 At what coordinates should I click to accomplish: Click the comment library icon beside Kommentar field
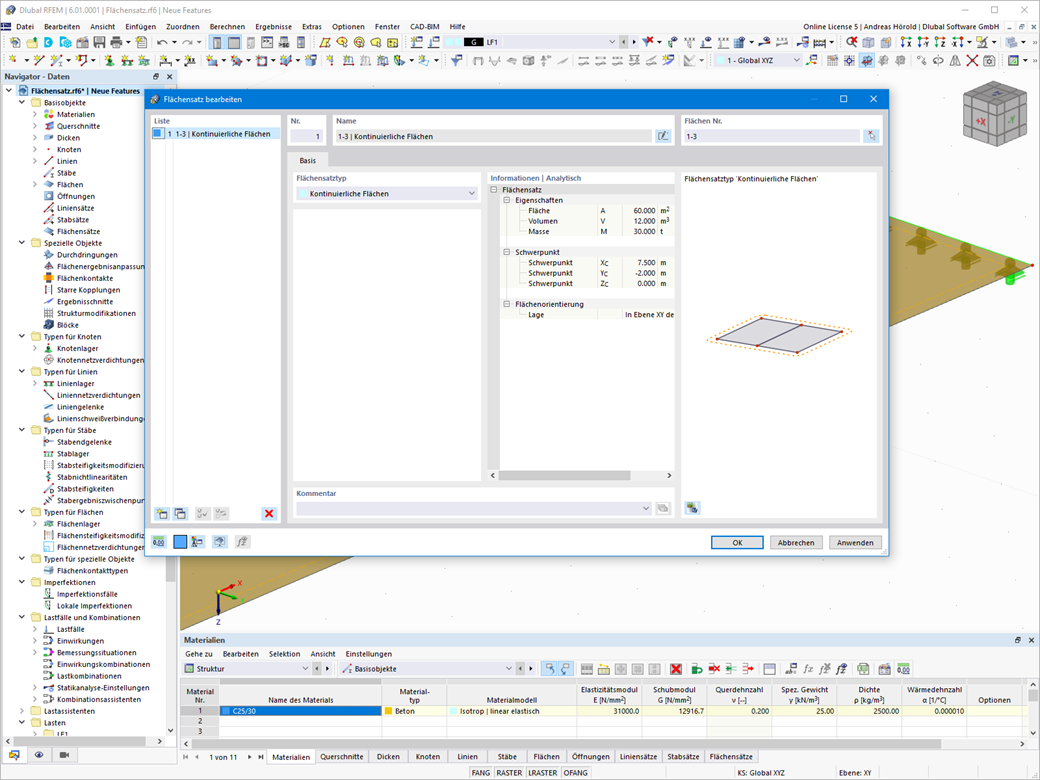[x=663, y=508]
